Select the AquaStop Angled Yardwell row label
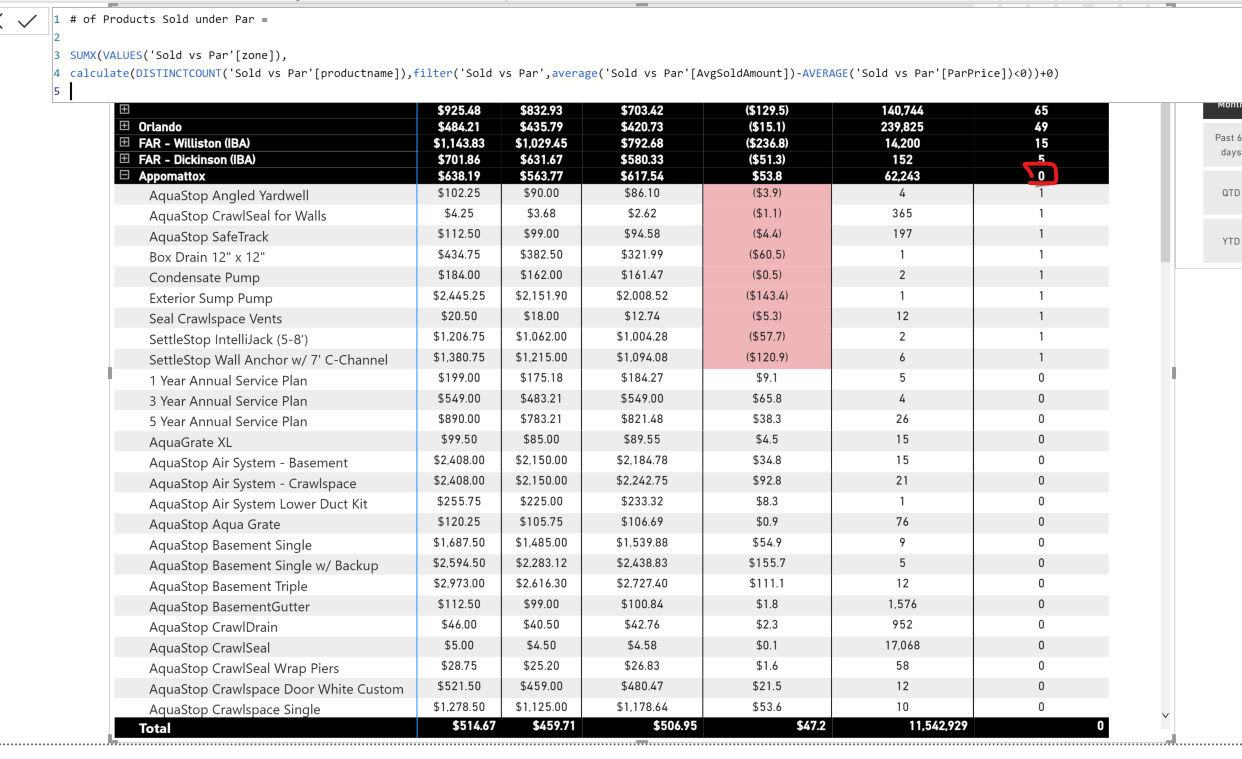The image size is (1242, 759). pos(229,195)
